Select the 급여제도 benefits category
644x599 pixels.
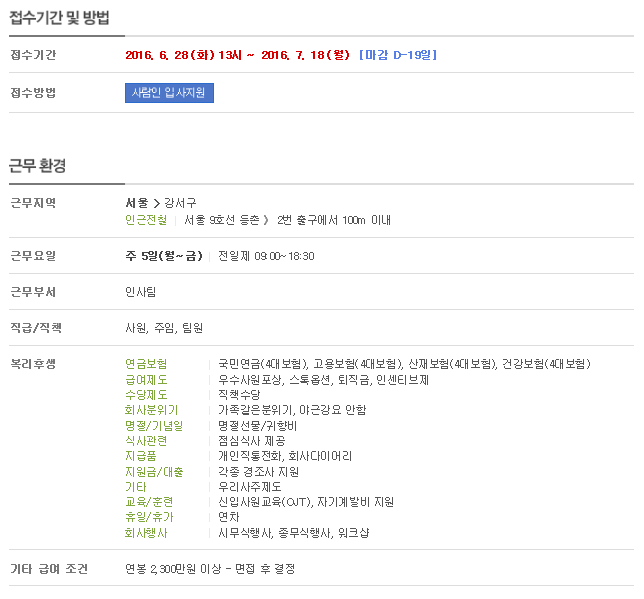point(145,380)
